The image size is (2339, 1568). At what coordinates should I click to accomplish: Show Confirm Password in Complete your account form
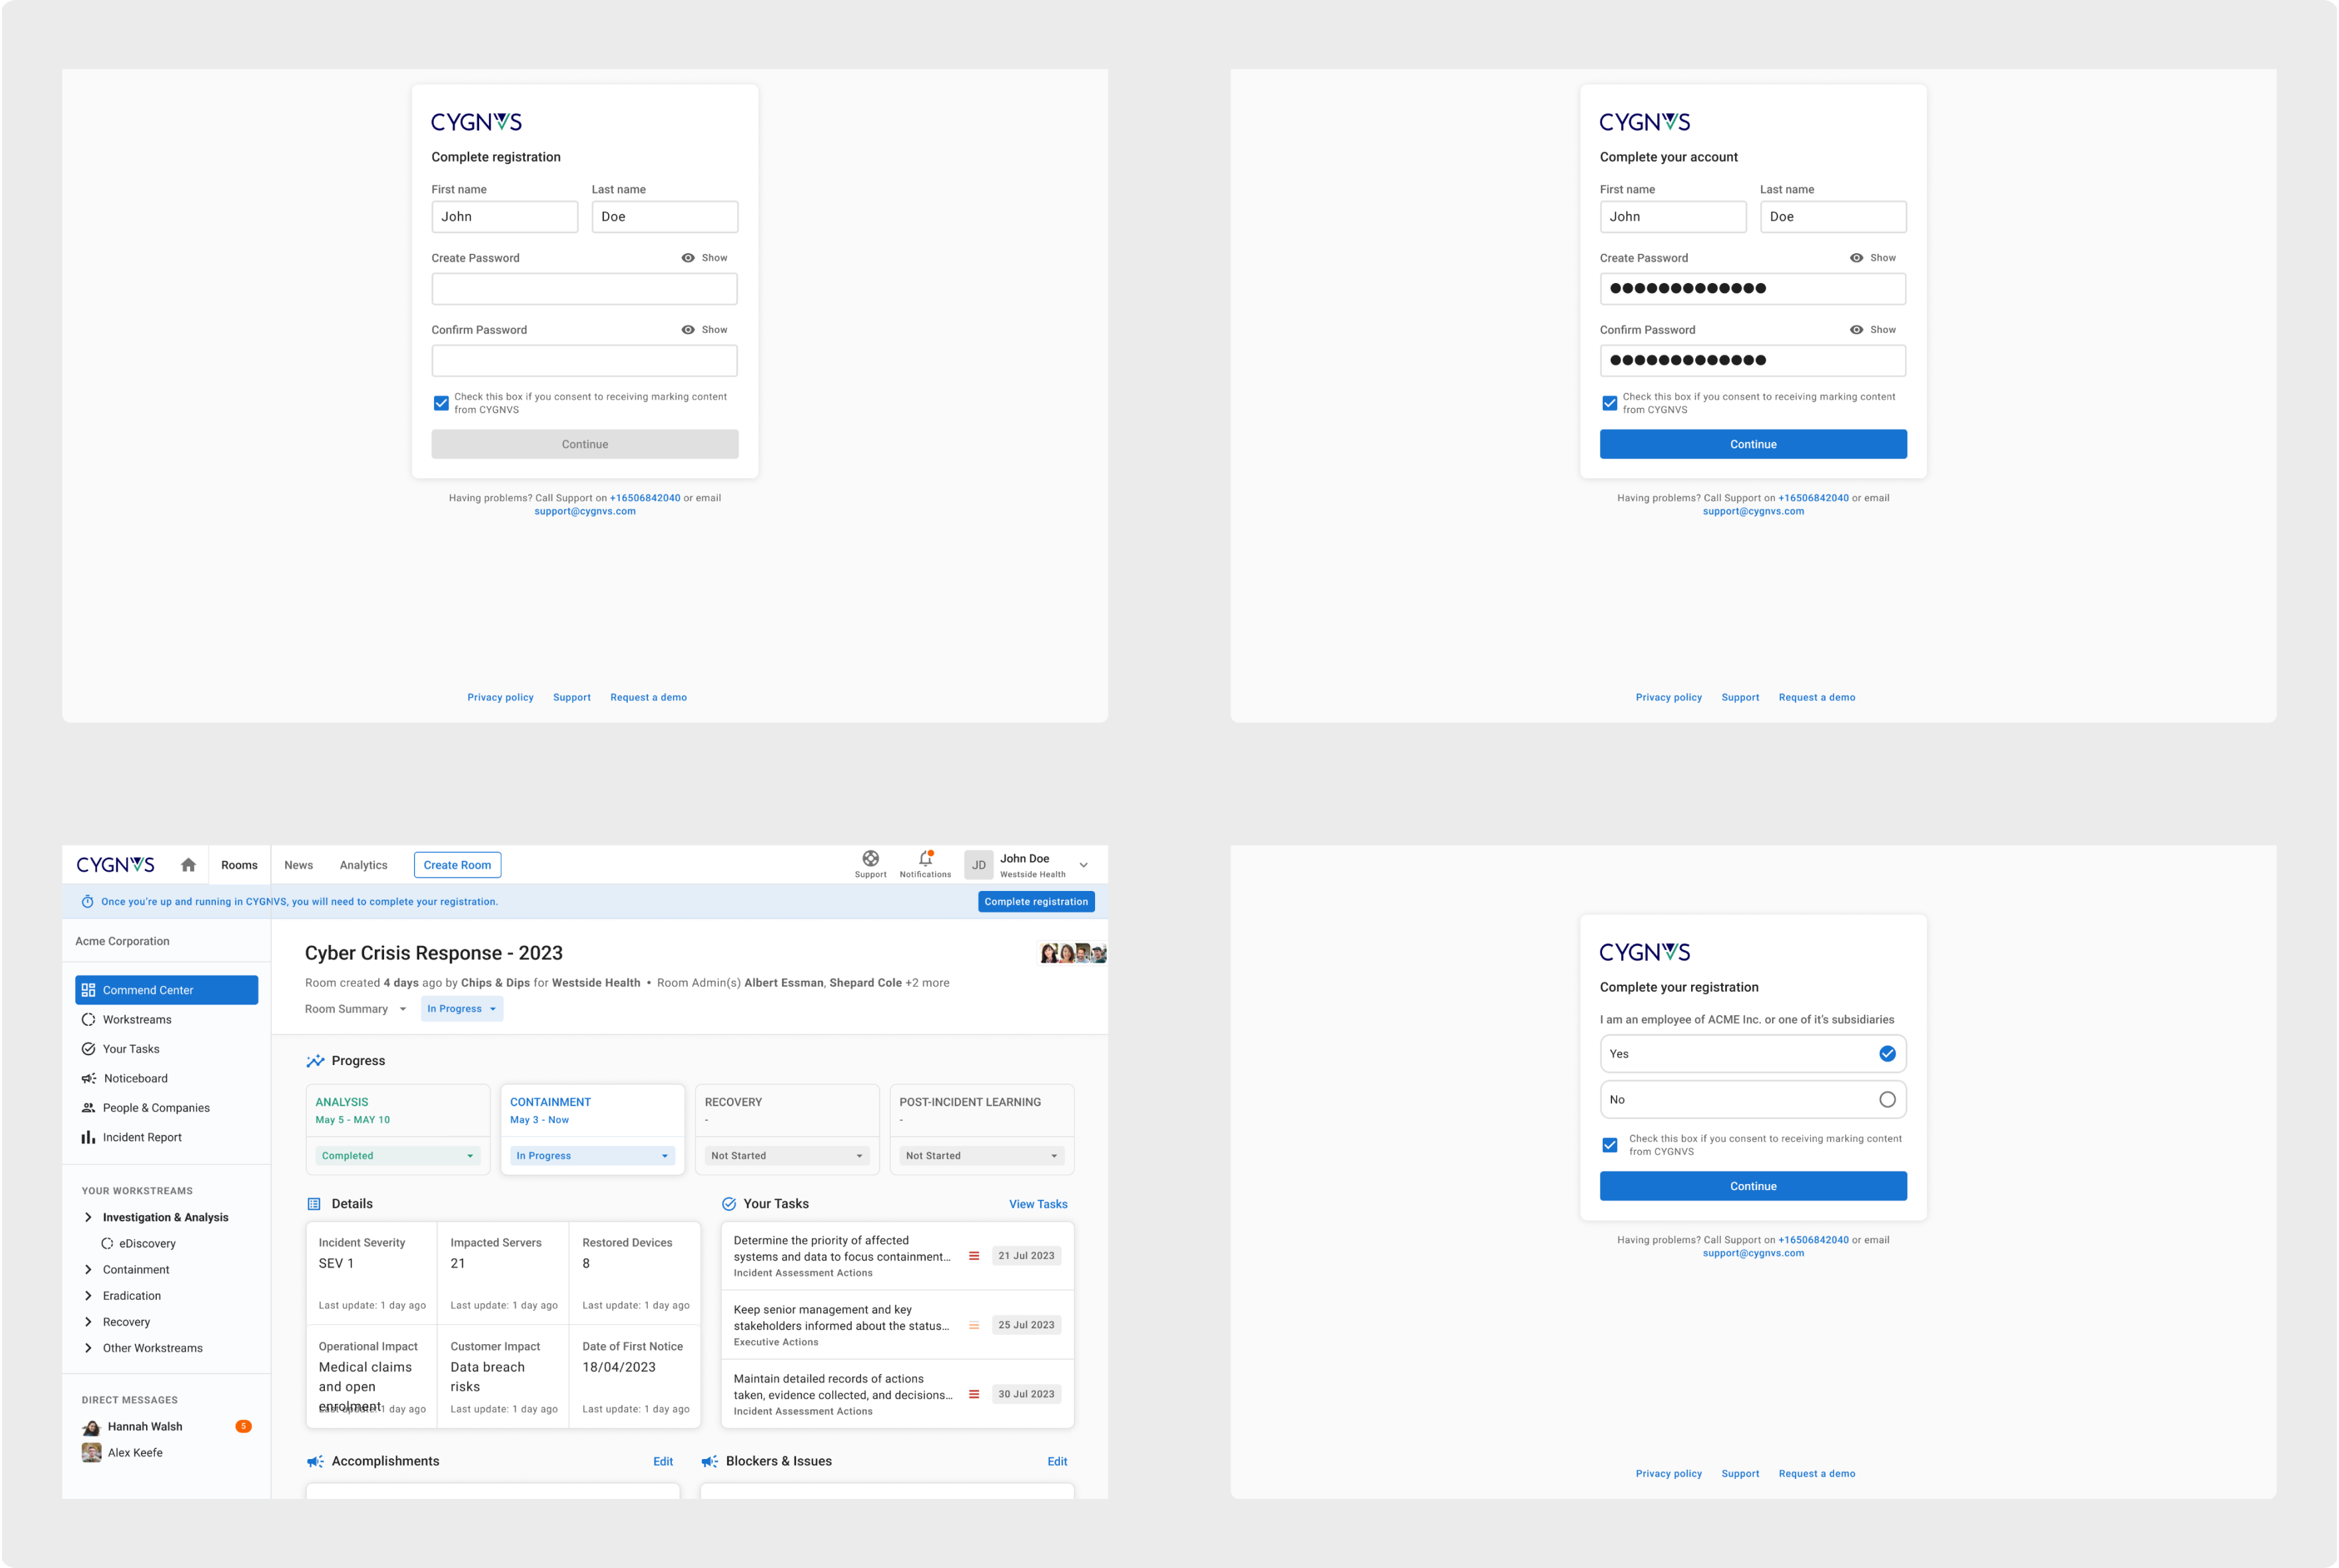[x=1872, y=330]
